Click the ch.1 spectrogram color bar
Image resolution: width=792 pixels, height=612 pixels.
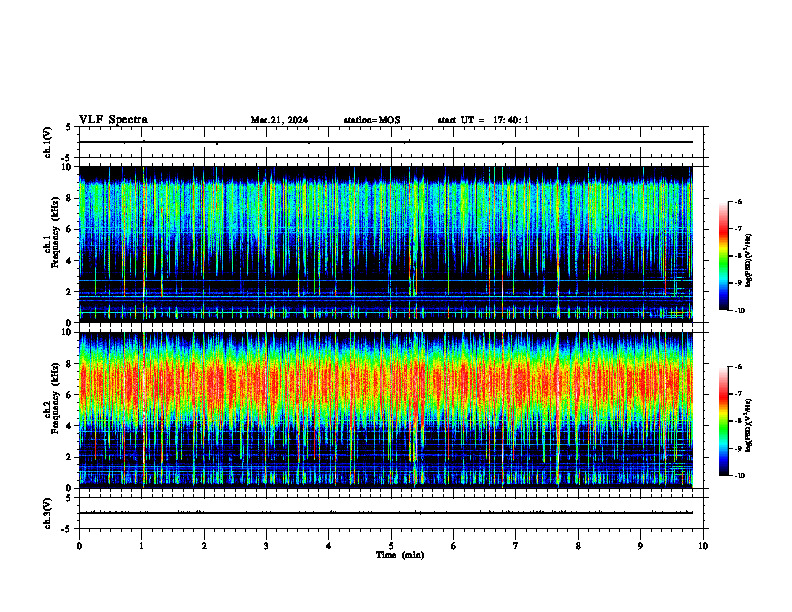click(x=723, y=256)
